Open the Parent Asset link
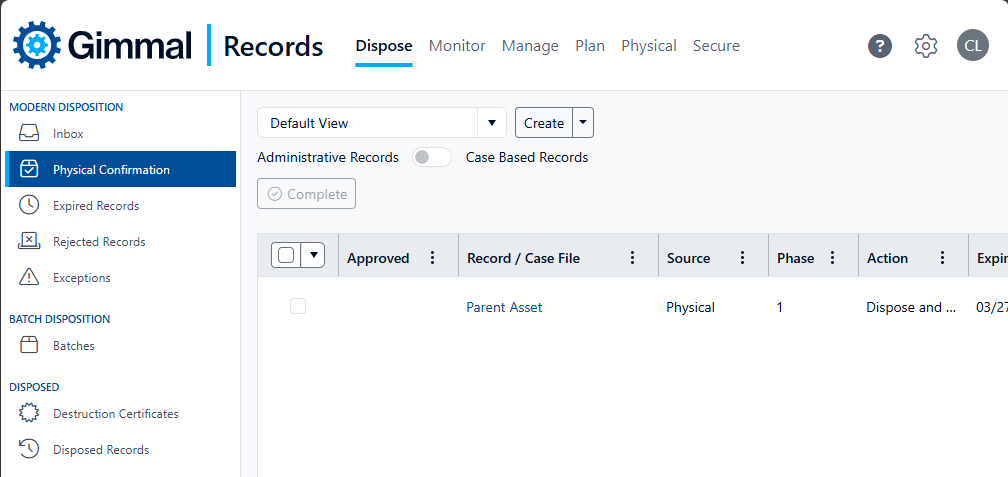Viewport: 1008px width, 477px height. (x=504, y=307)
